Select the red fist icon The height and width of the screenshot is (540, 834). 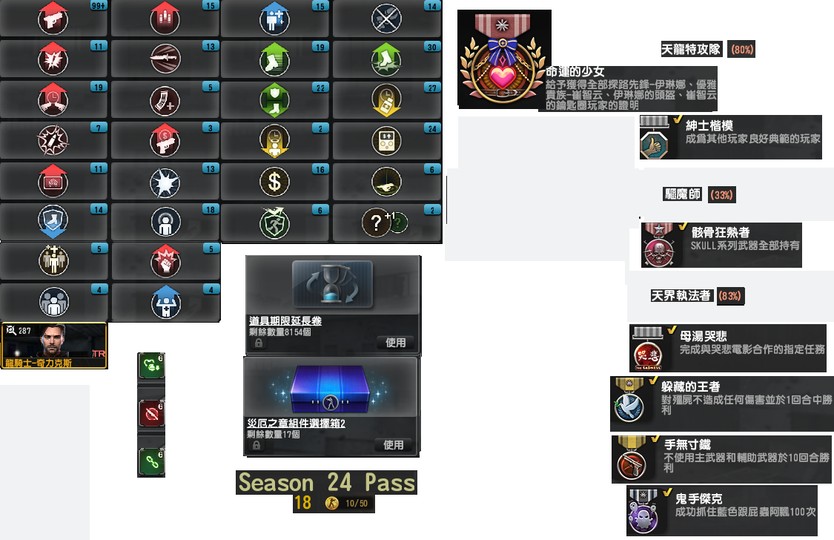[x=165, y=261]
